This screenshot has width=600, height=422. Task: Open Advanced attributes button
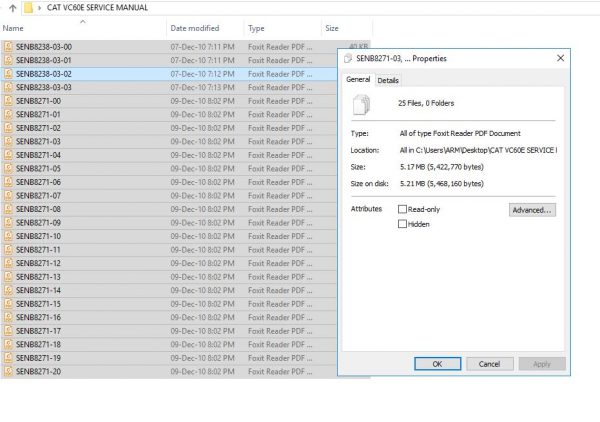(532, 210)
